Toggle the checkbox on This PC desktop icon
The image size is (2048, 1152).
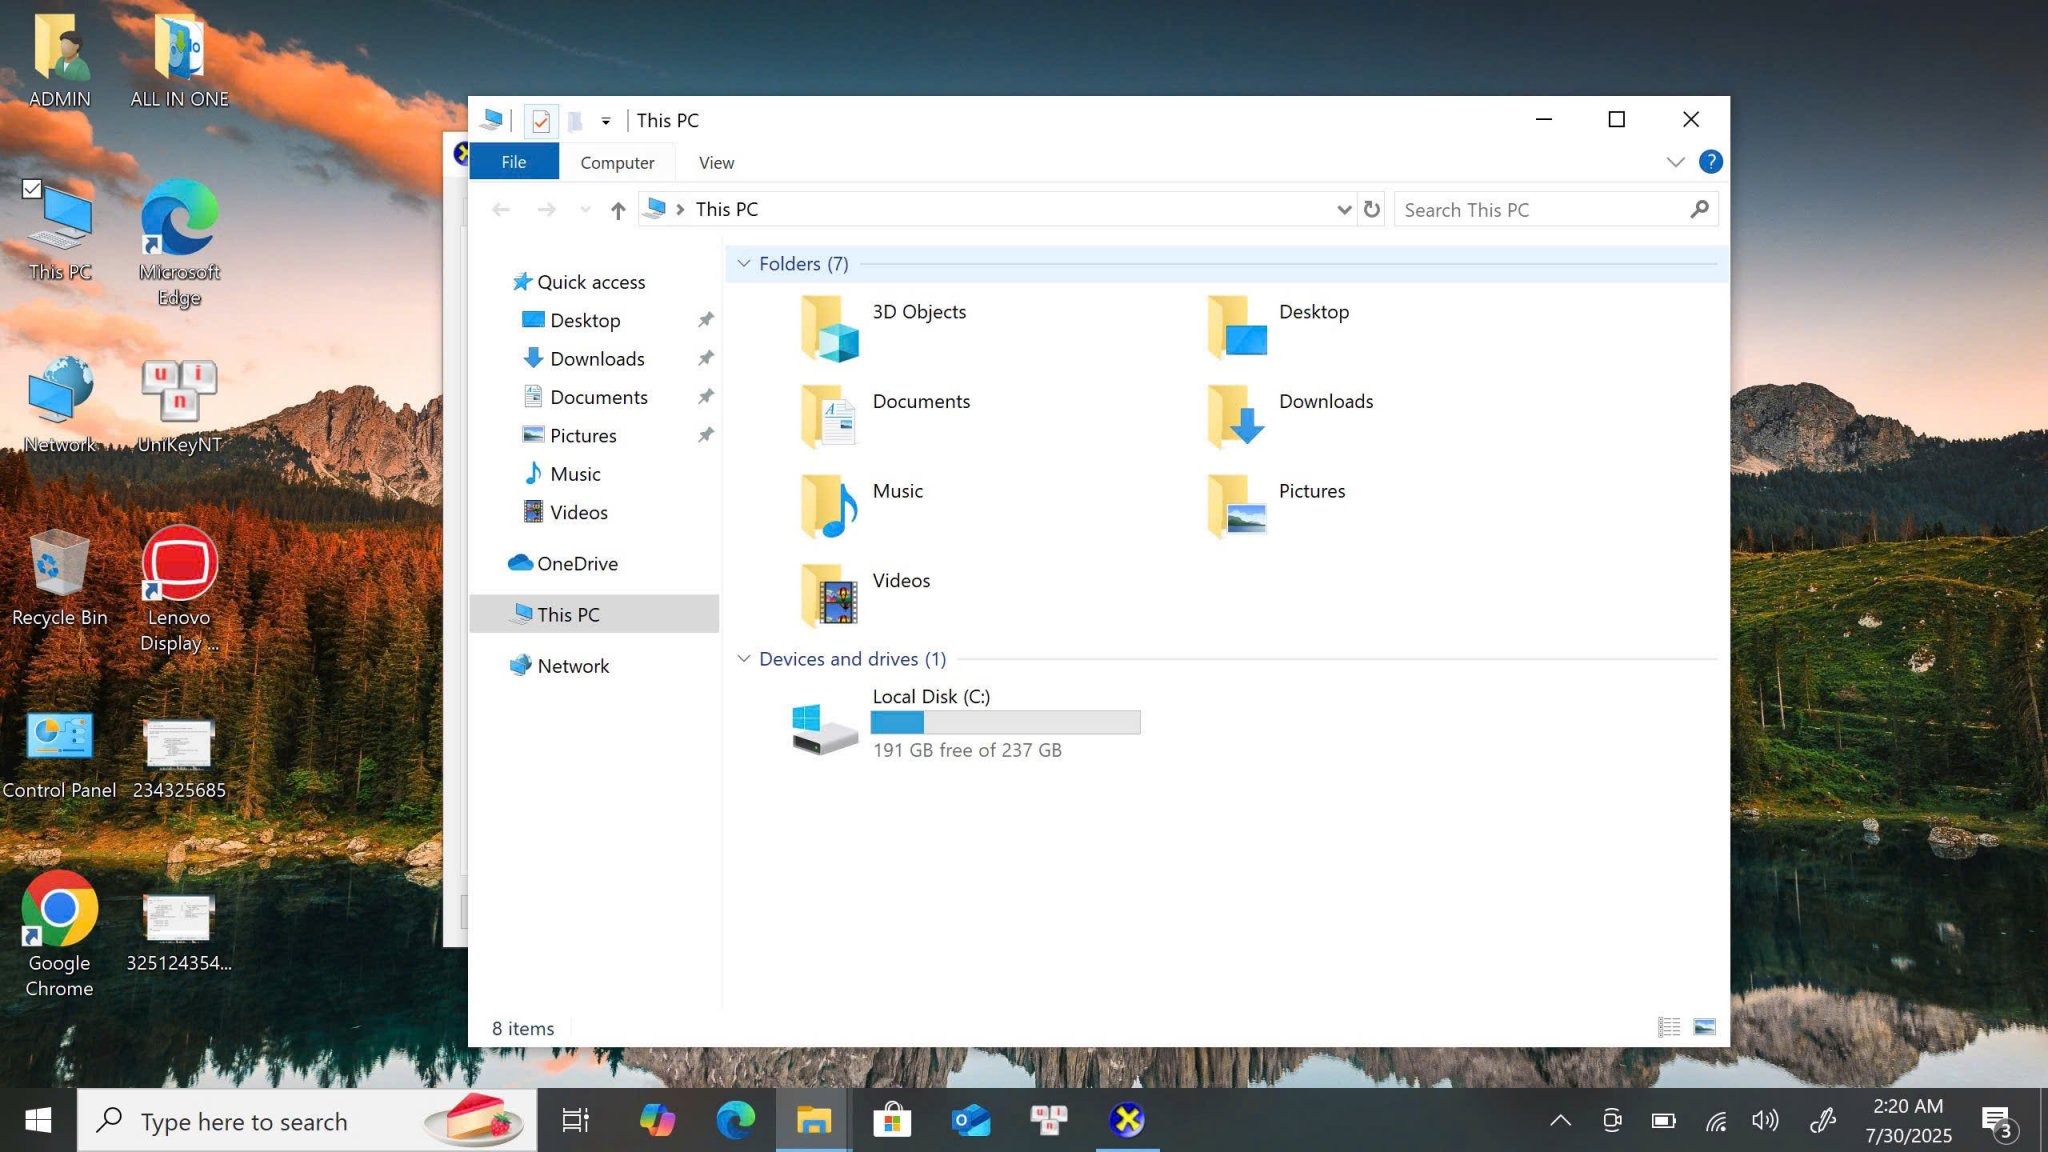32,188
